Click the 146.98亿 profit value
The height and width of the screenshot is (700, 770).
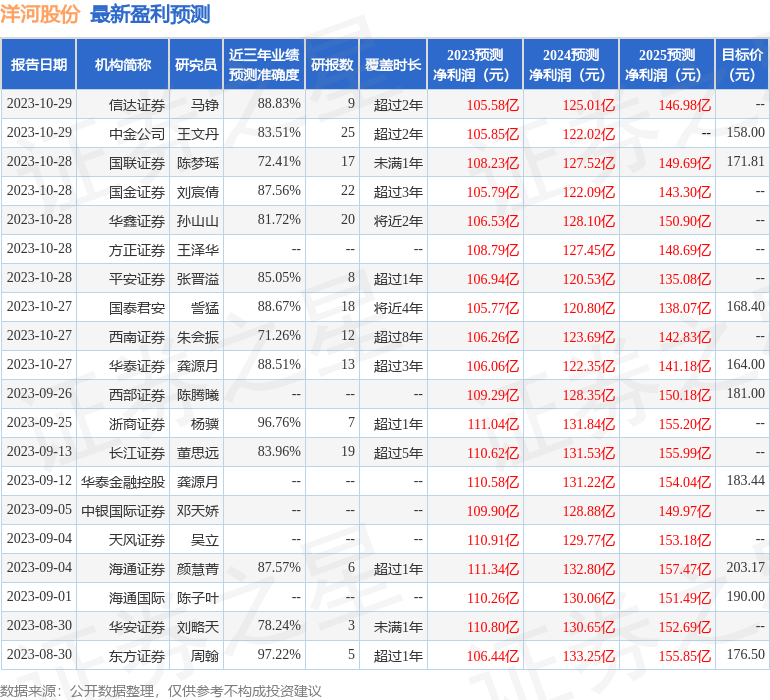click(x=685, y=105)
